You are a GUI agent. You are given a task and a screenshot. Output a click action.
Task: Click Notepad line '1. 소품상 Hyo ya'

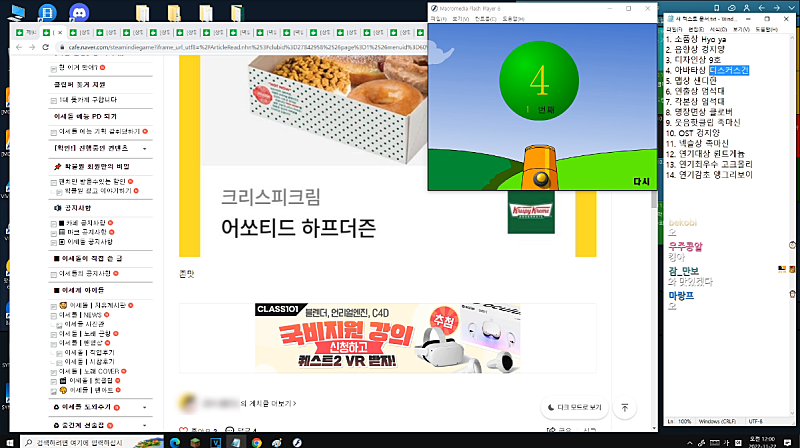pyautogui.click(x=696, y=39)
